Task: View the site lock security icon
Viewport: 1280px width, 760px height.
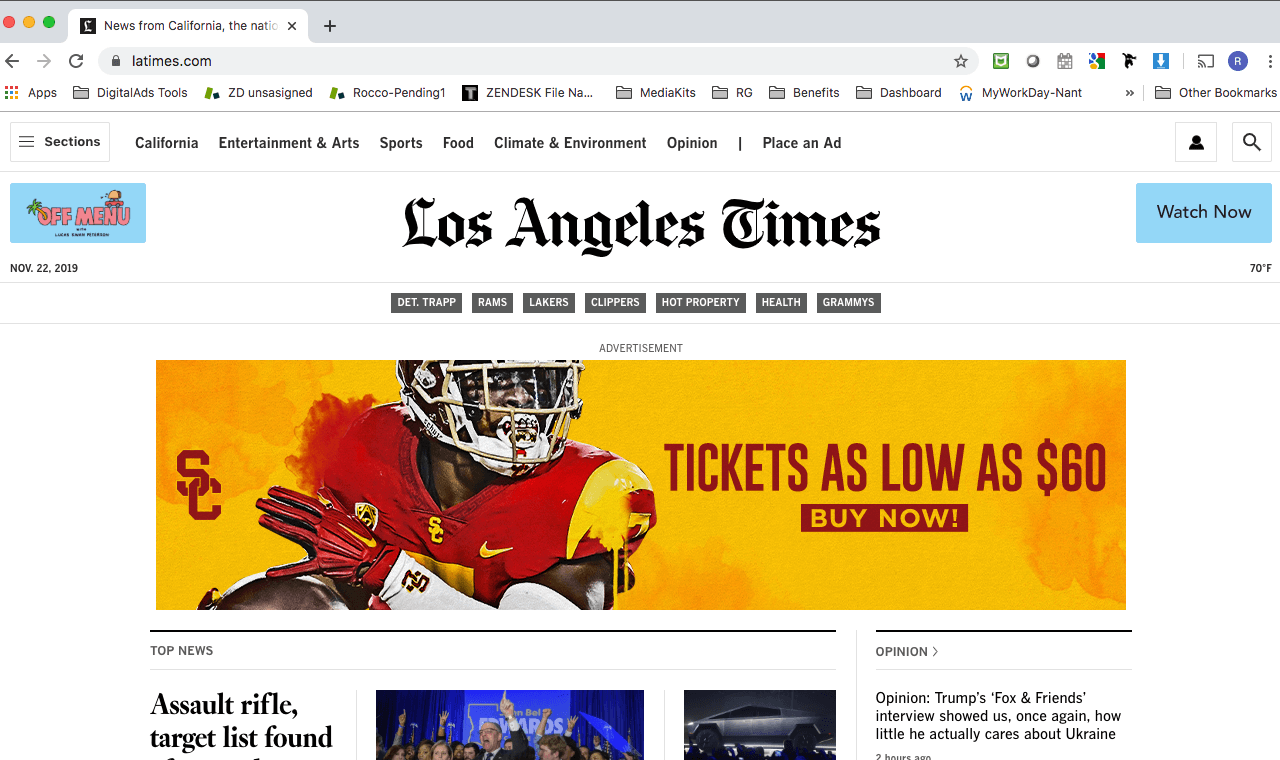Action: 115,61
